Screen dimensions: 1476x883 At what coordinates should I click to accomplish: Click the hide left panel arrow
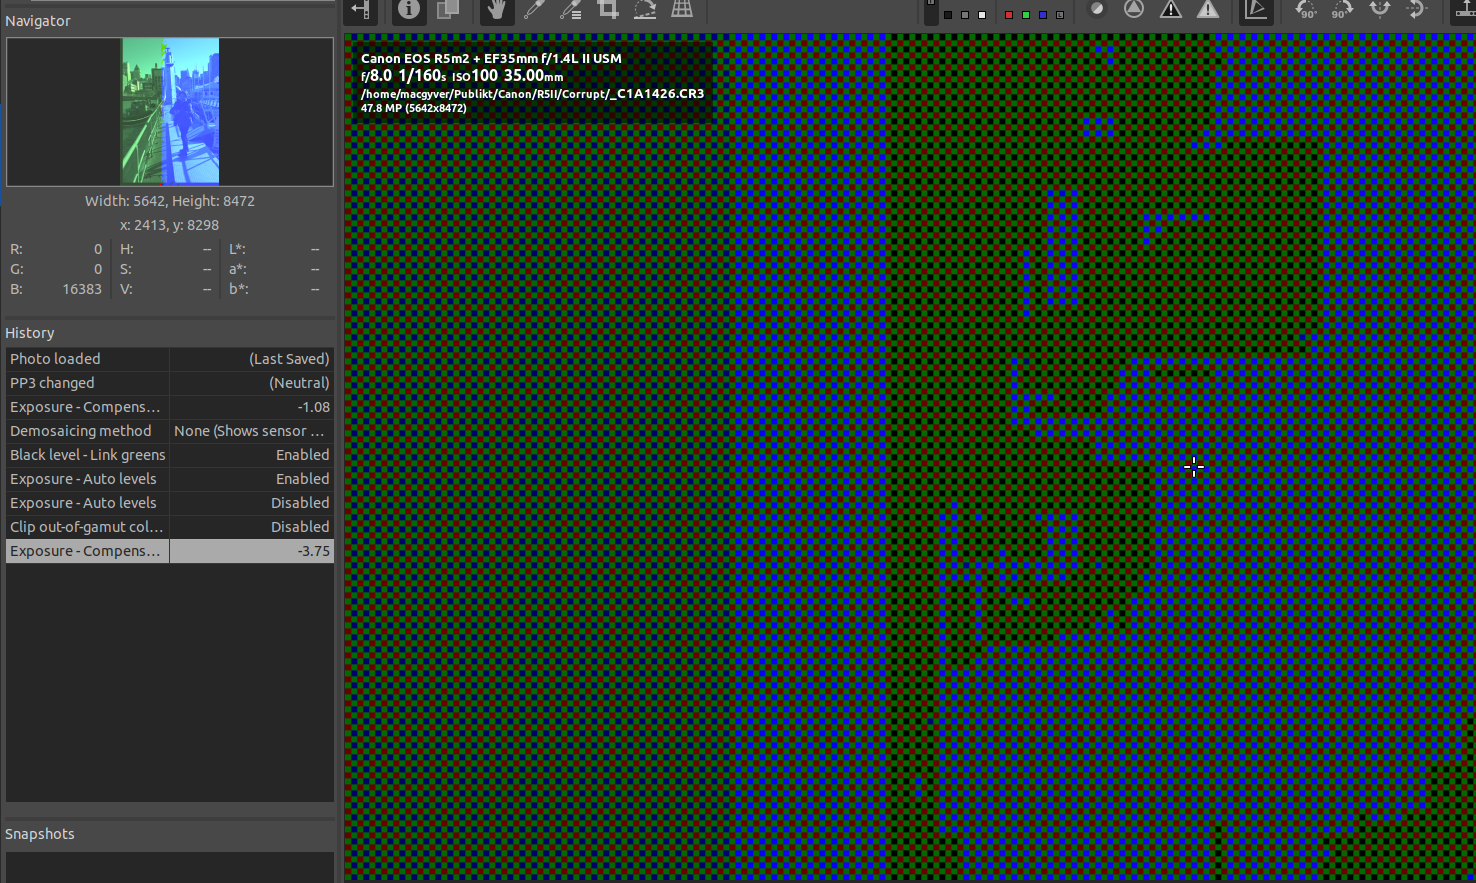click(x=360, y=12)
